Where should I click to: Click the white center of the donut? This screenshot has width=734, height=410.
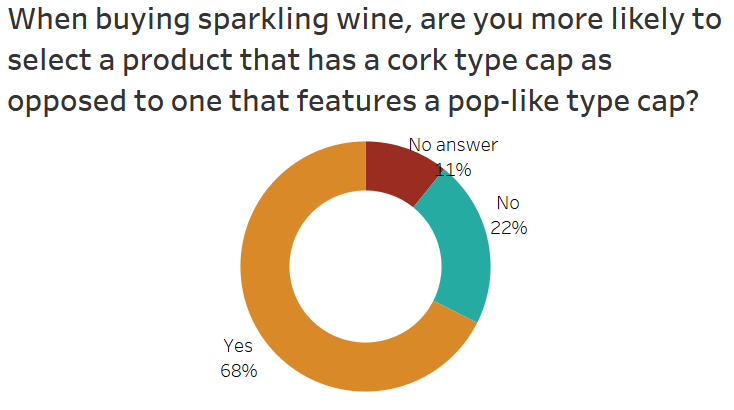366,265
